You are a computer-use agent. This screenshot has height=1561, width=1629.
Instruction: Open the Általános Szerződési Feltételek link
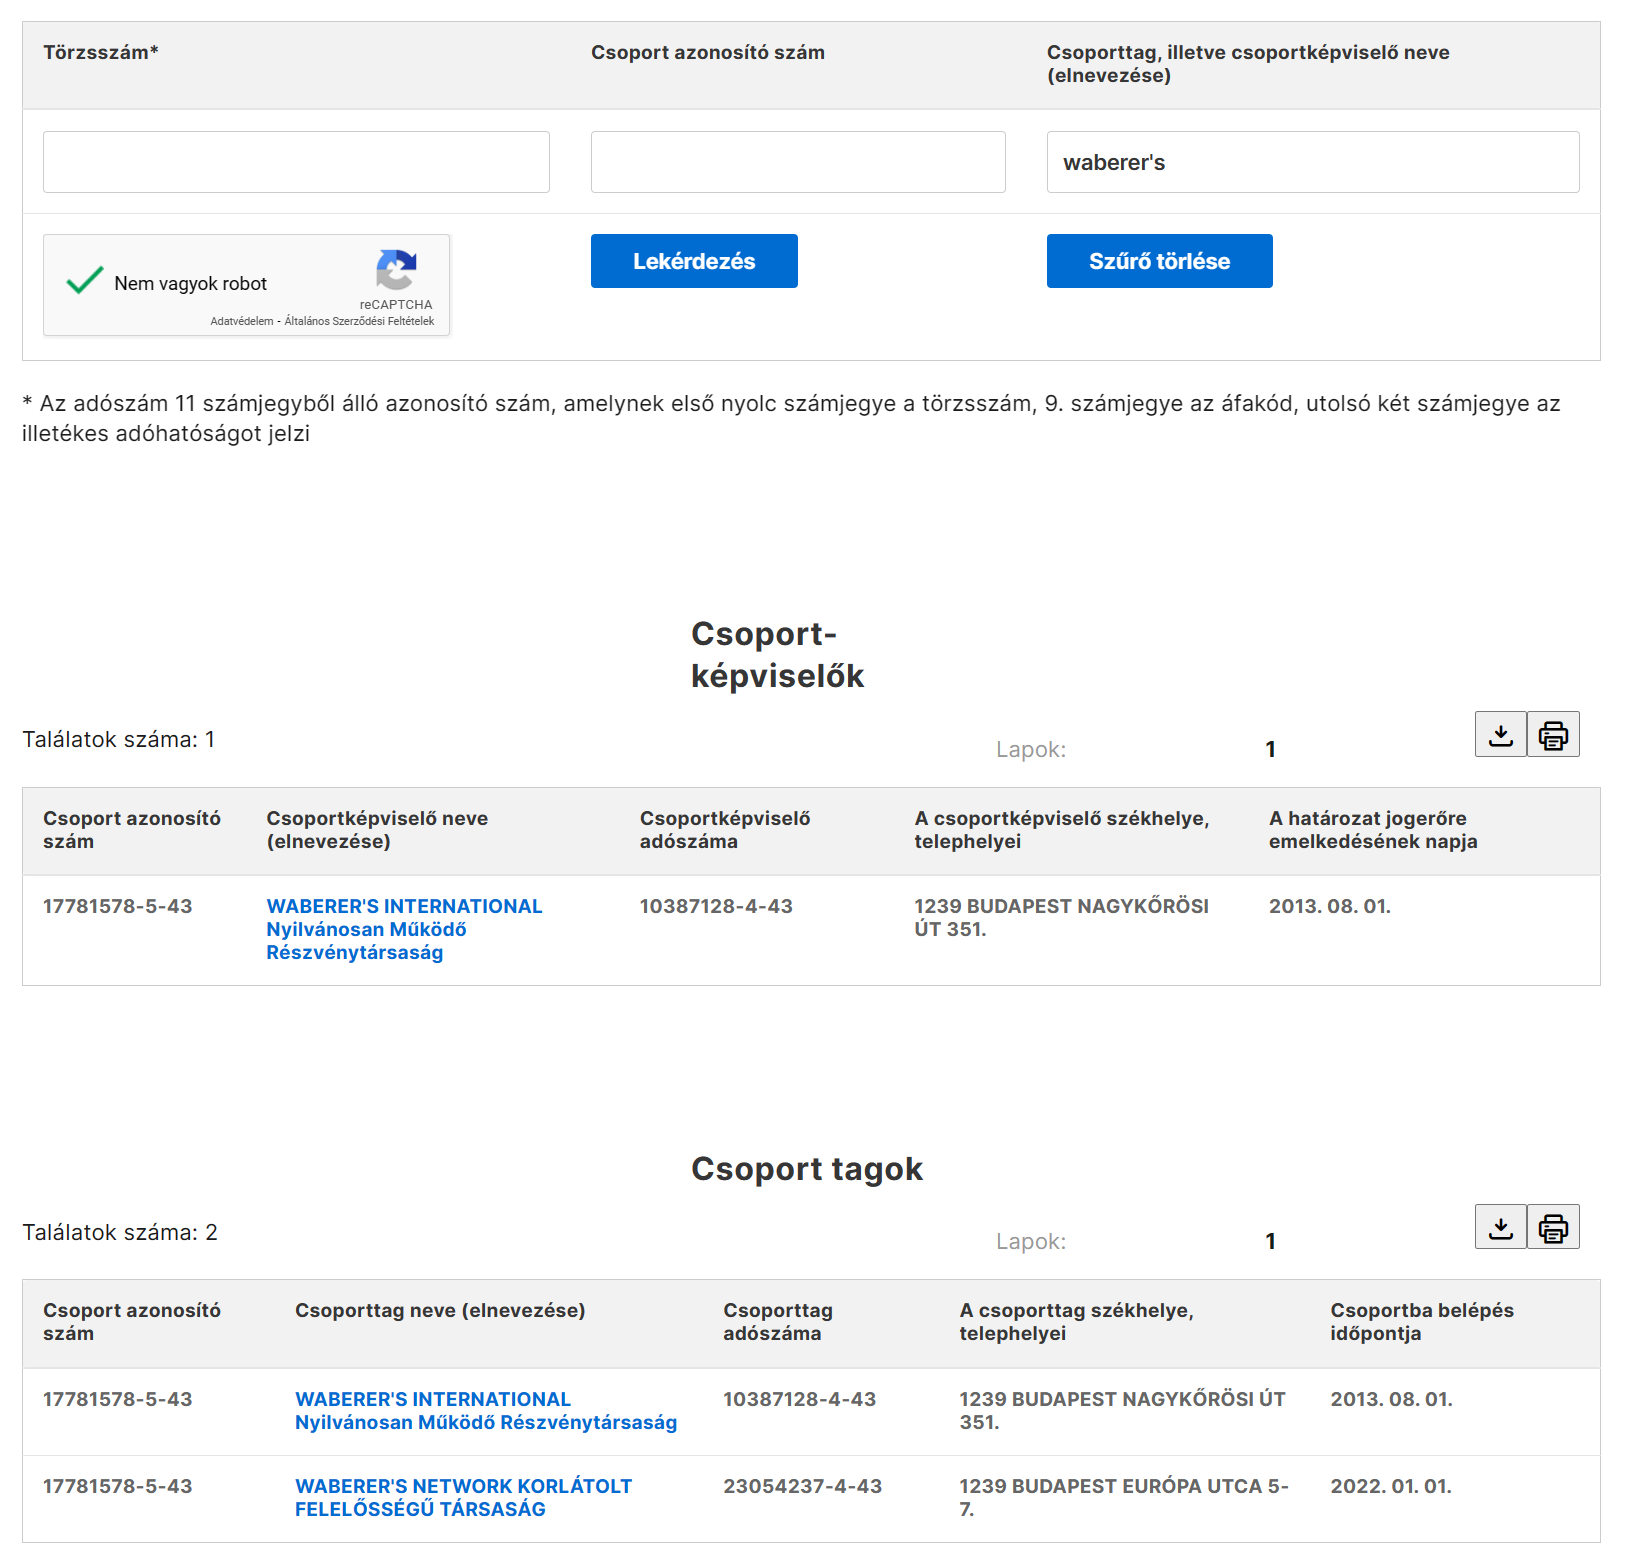coord(359,321)
